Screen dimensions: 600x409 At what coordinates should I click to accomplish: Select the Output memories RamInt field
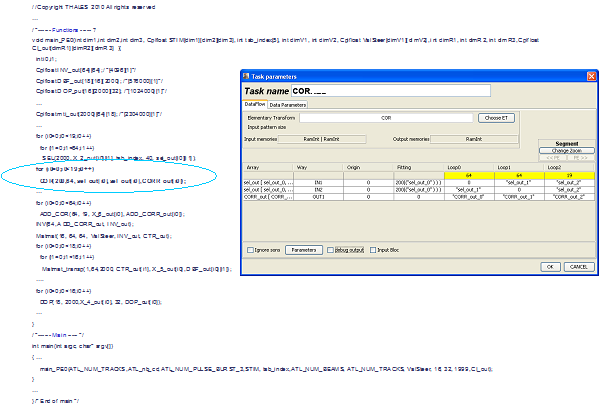(472, 138)
